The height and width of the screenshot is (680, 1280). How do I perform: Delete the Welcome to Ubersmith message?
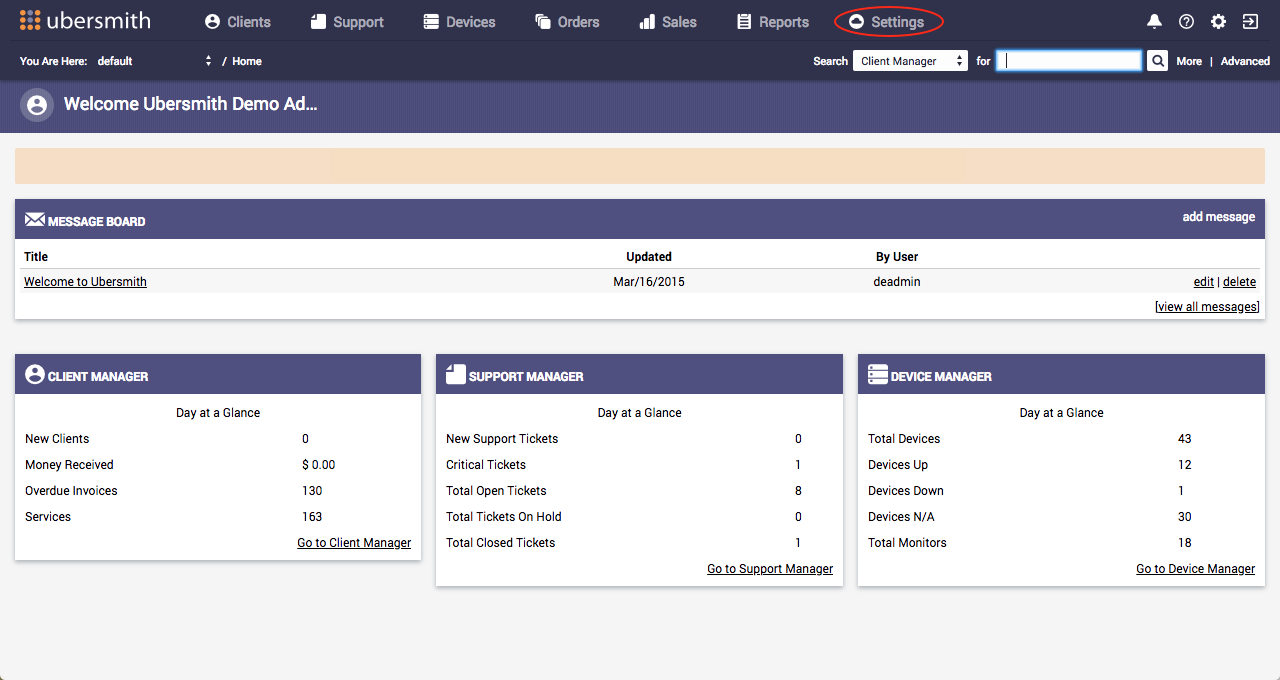tap(1240, 282)
